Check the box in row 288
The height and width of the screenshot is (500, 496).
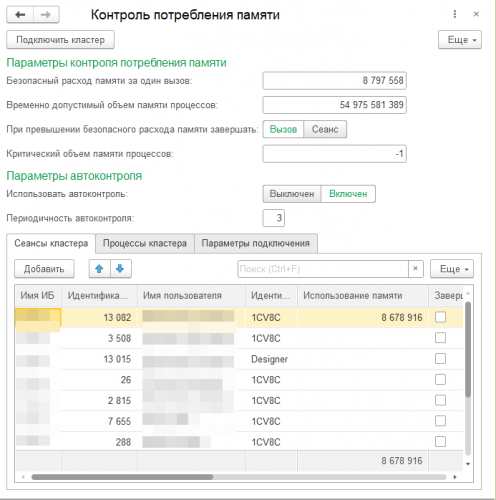[x=440, y=442]
